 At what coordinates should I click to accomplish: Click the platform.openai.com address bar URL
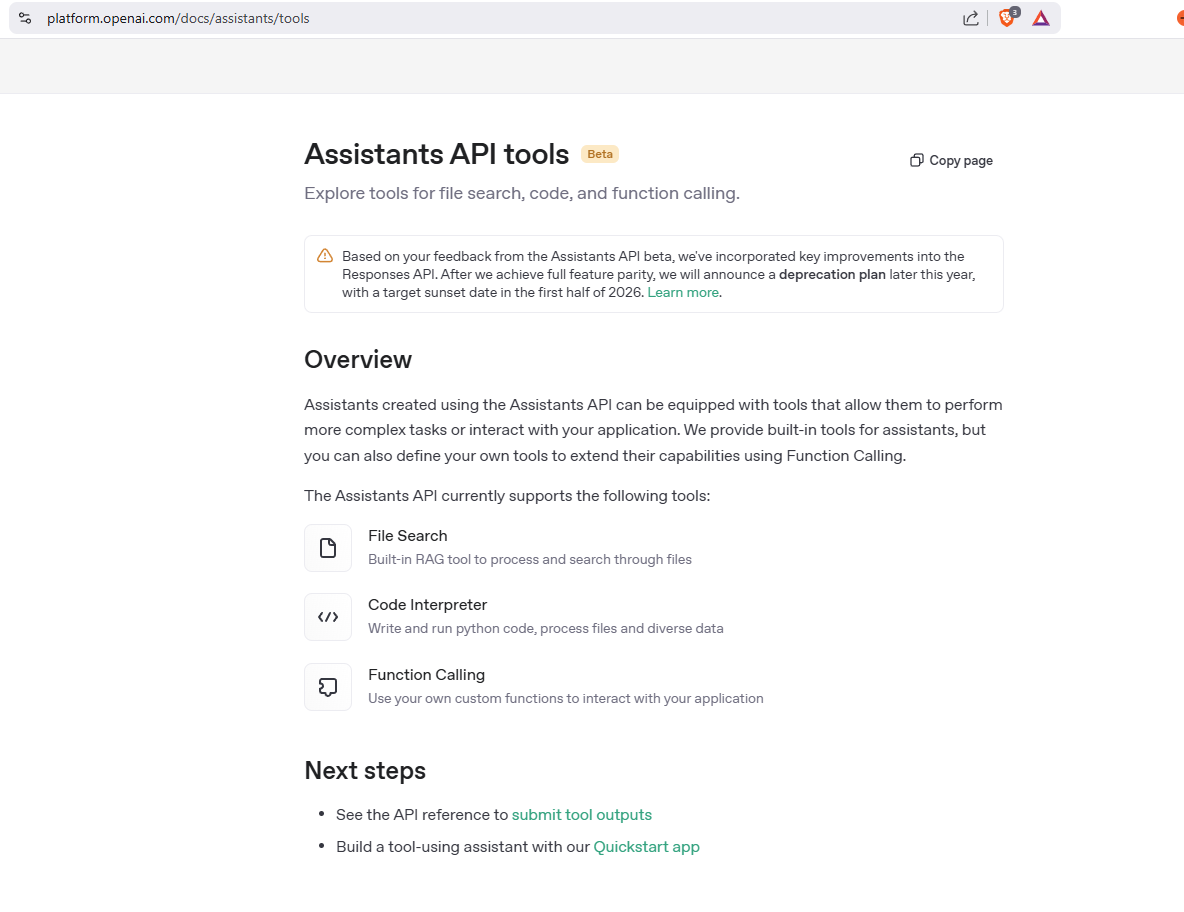tap(178, 18)
